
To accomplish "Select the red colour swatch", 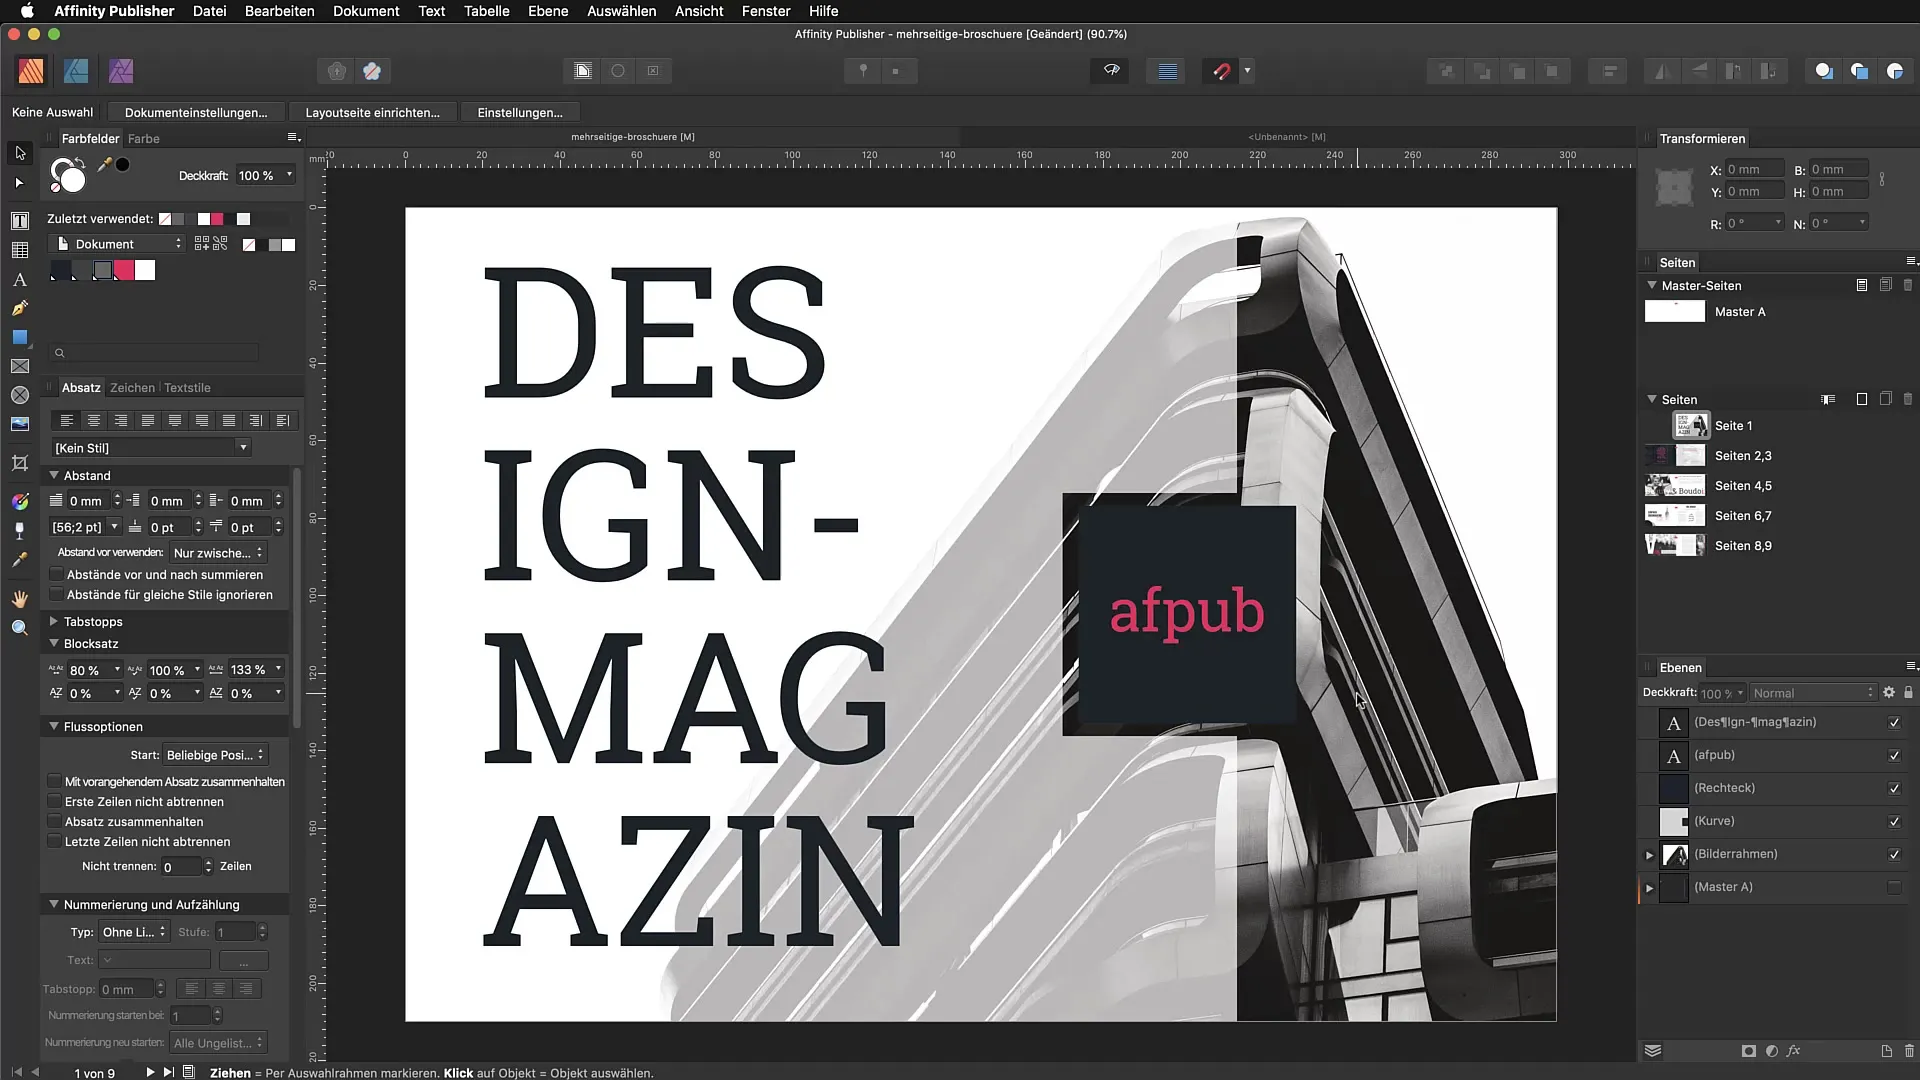I will [124, 270].
